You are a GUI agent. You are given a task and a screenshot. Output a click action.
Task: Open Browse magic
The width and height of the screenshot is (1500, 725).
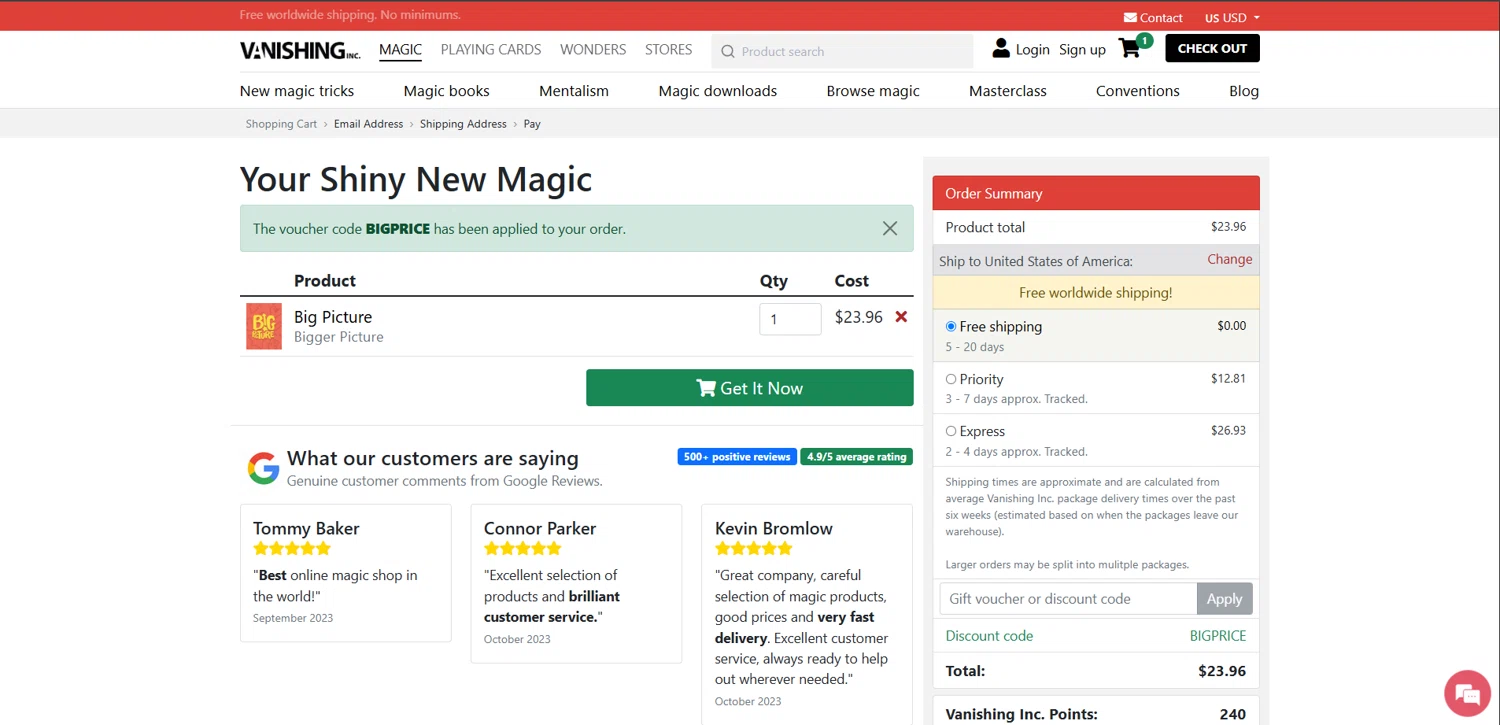tap(873, 90)
